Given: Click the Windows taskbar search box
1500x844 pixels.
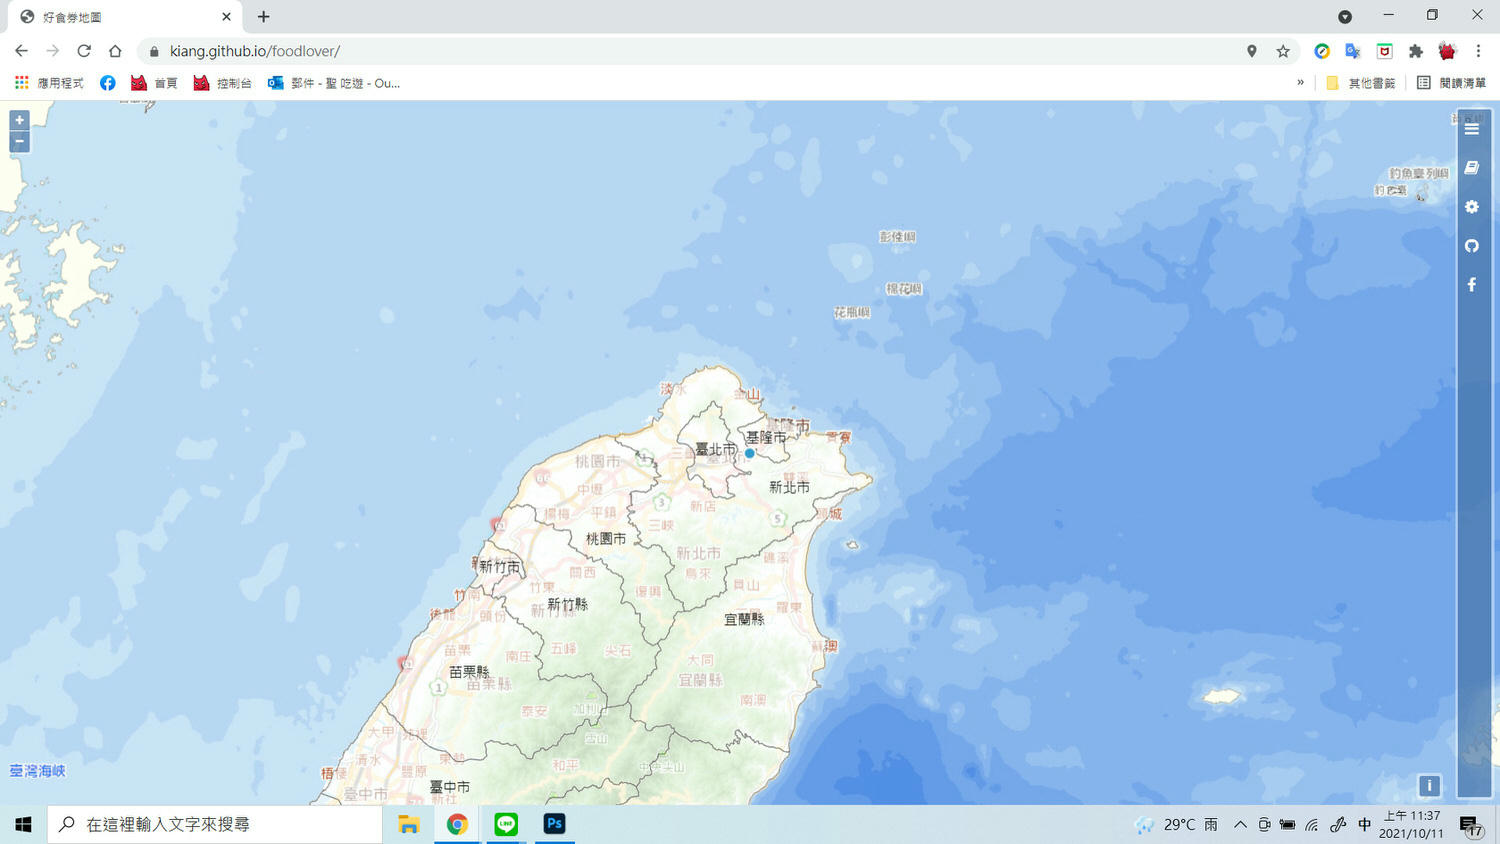Looking at the screenshot, I should click(215, 825).
